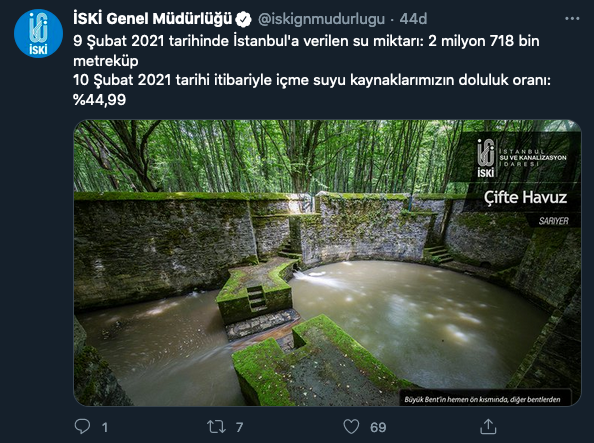Click the Çifte Havuz title in the image
The image size is (594, 443).
pos(525,198)
